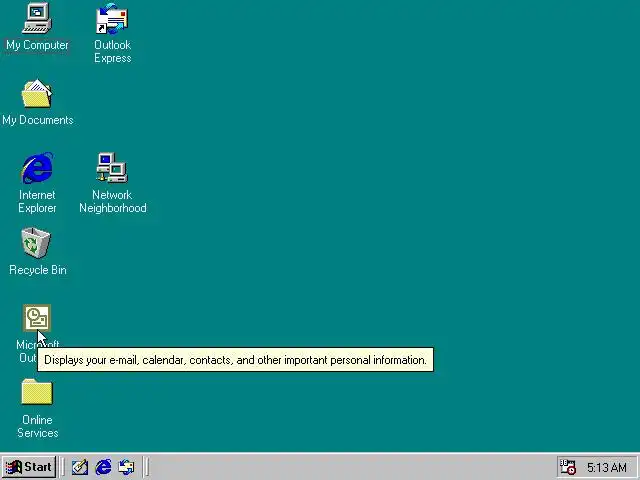Select the Internet Explorer desktop icon
The image size is (640, 480).
[x=37, y=168]
